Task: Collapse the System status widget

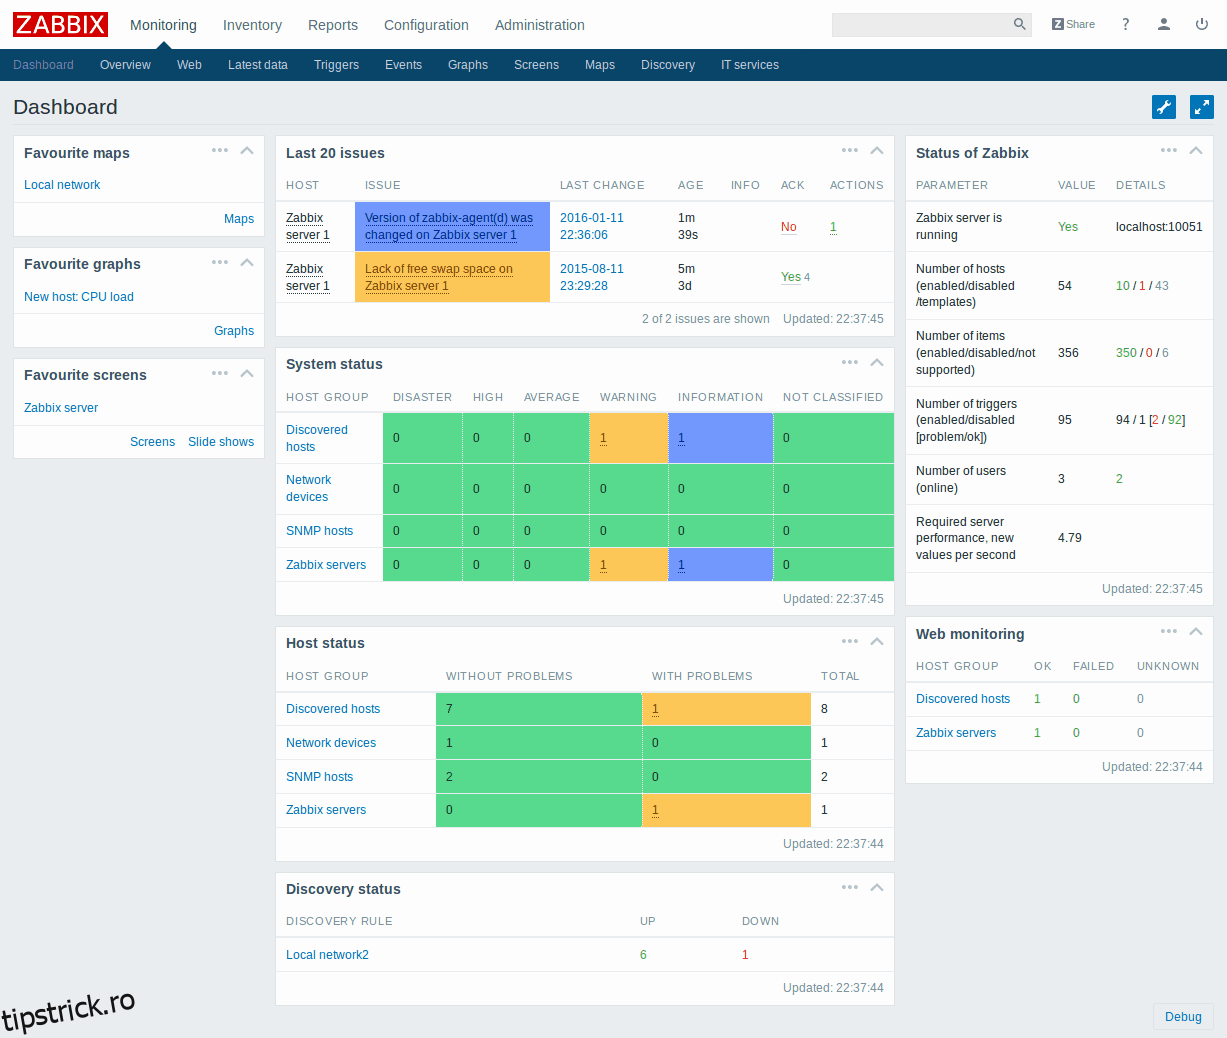Action: 877,362
